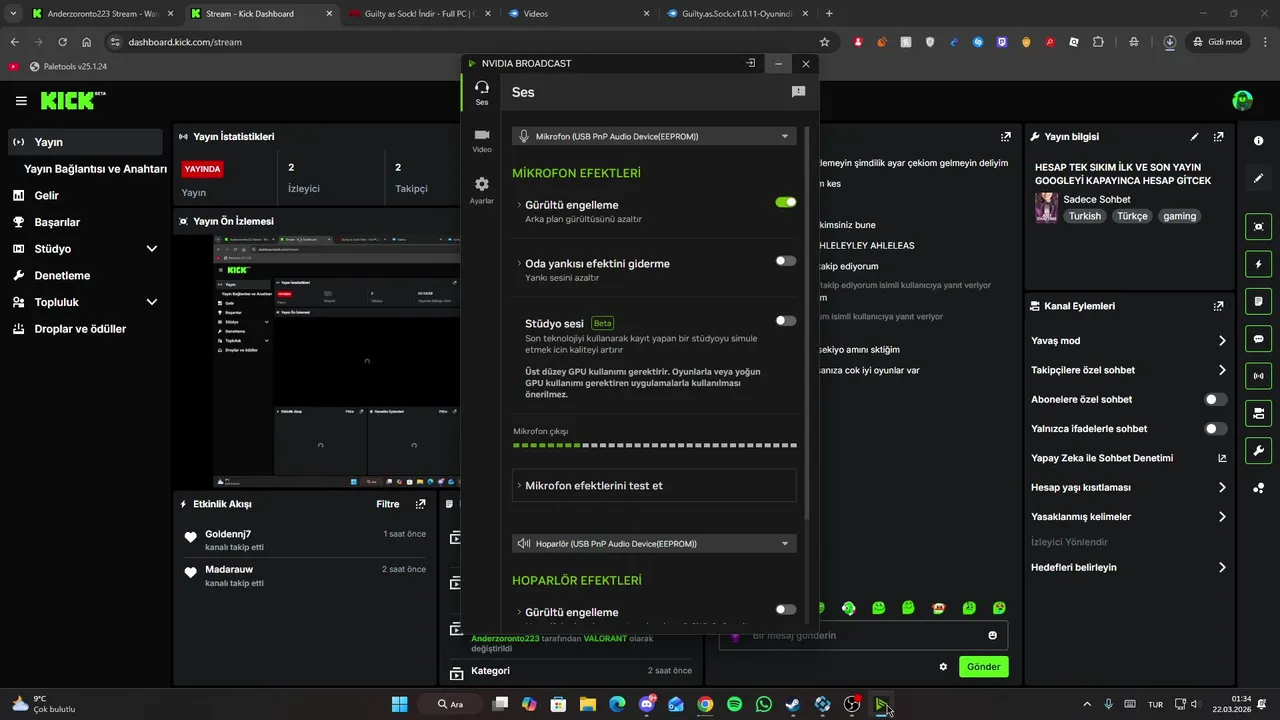Click the stream preview thumbnail
The height and width of the screenshot is (720, 1280).
coord(337,362)
